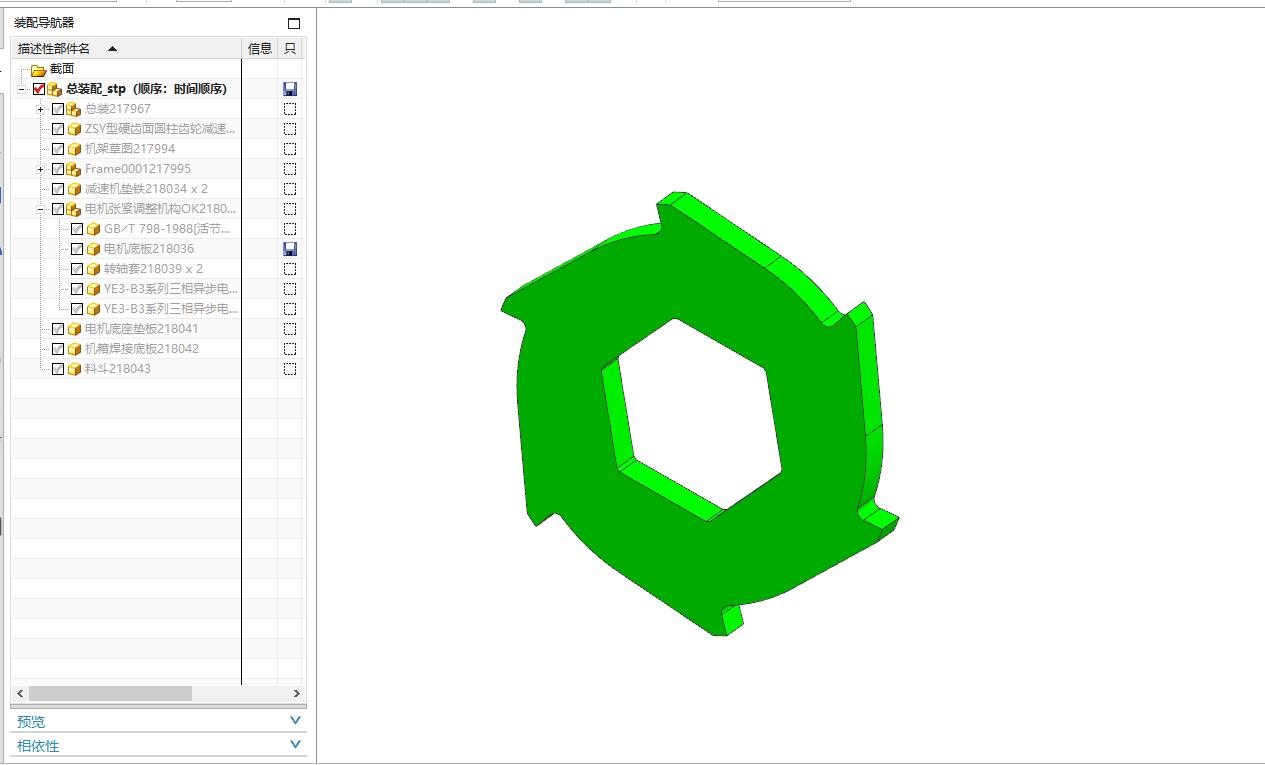
Task: Toggle the checkbox for 转轴套218039 x 2
Action: 77,269
